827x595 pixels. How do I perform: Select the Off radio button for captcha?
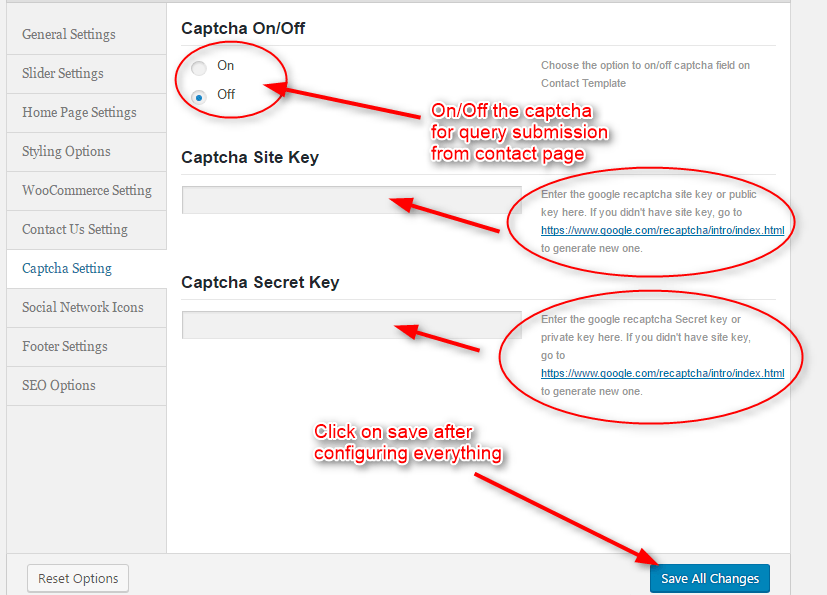199,96
